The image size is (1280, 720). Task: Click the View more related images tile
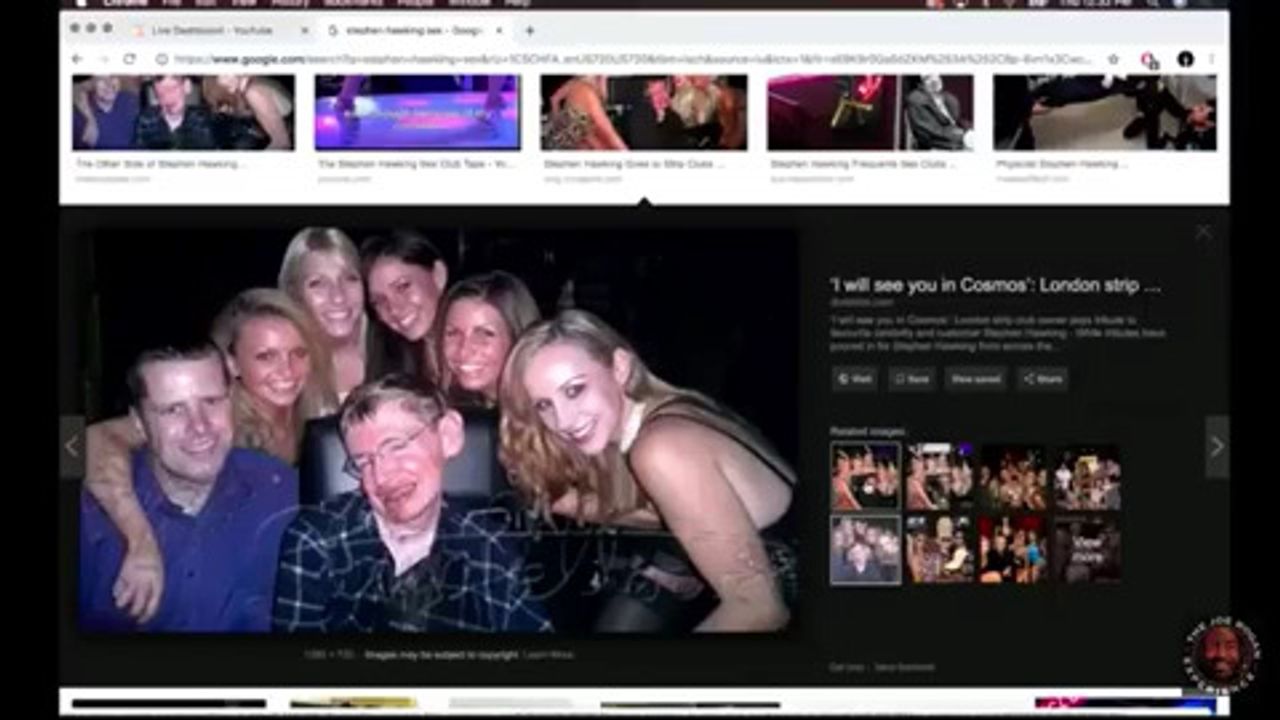click(1087, 549)
